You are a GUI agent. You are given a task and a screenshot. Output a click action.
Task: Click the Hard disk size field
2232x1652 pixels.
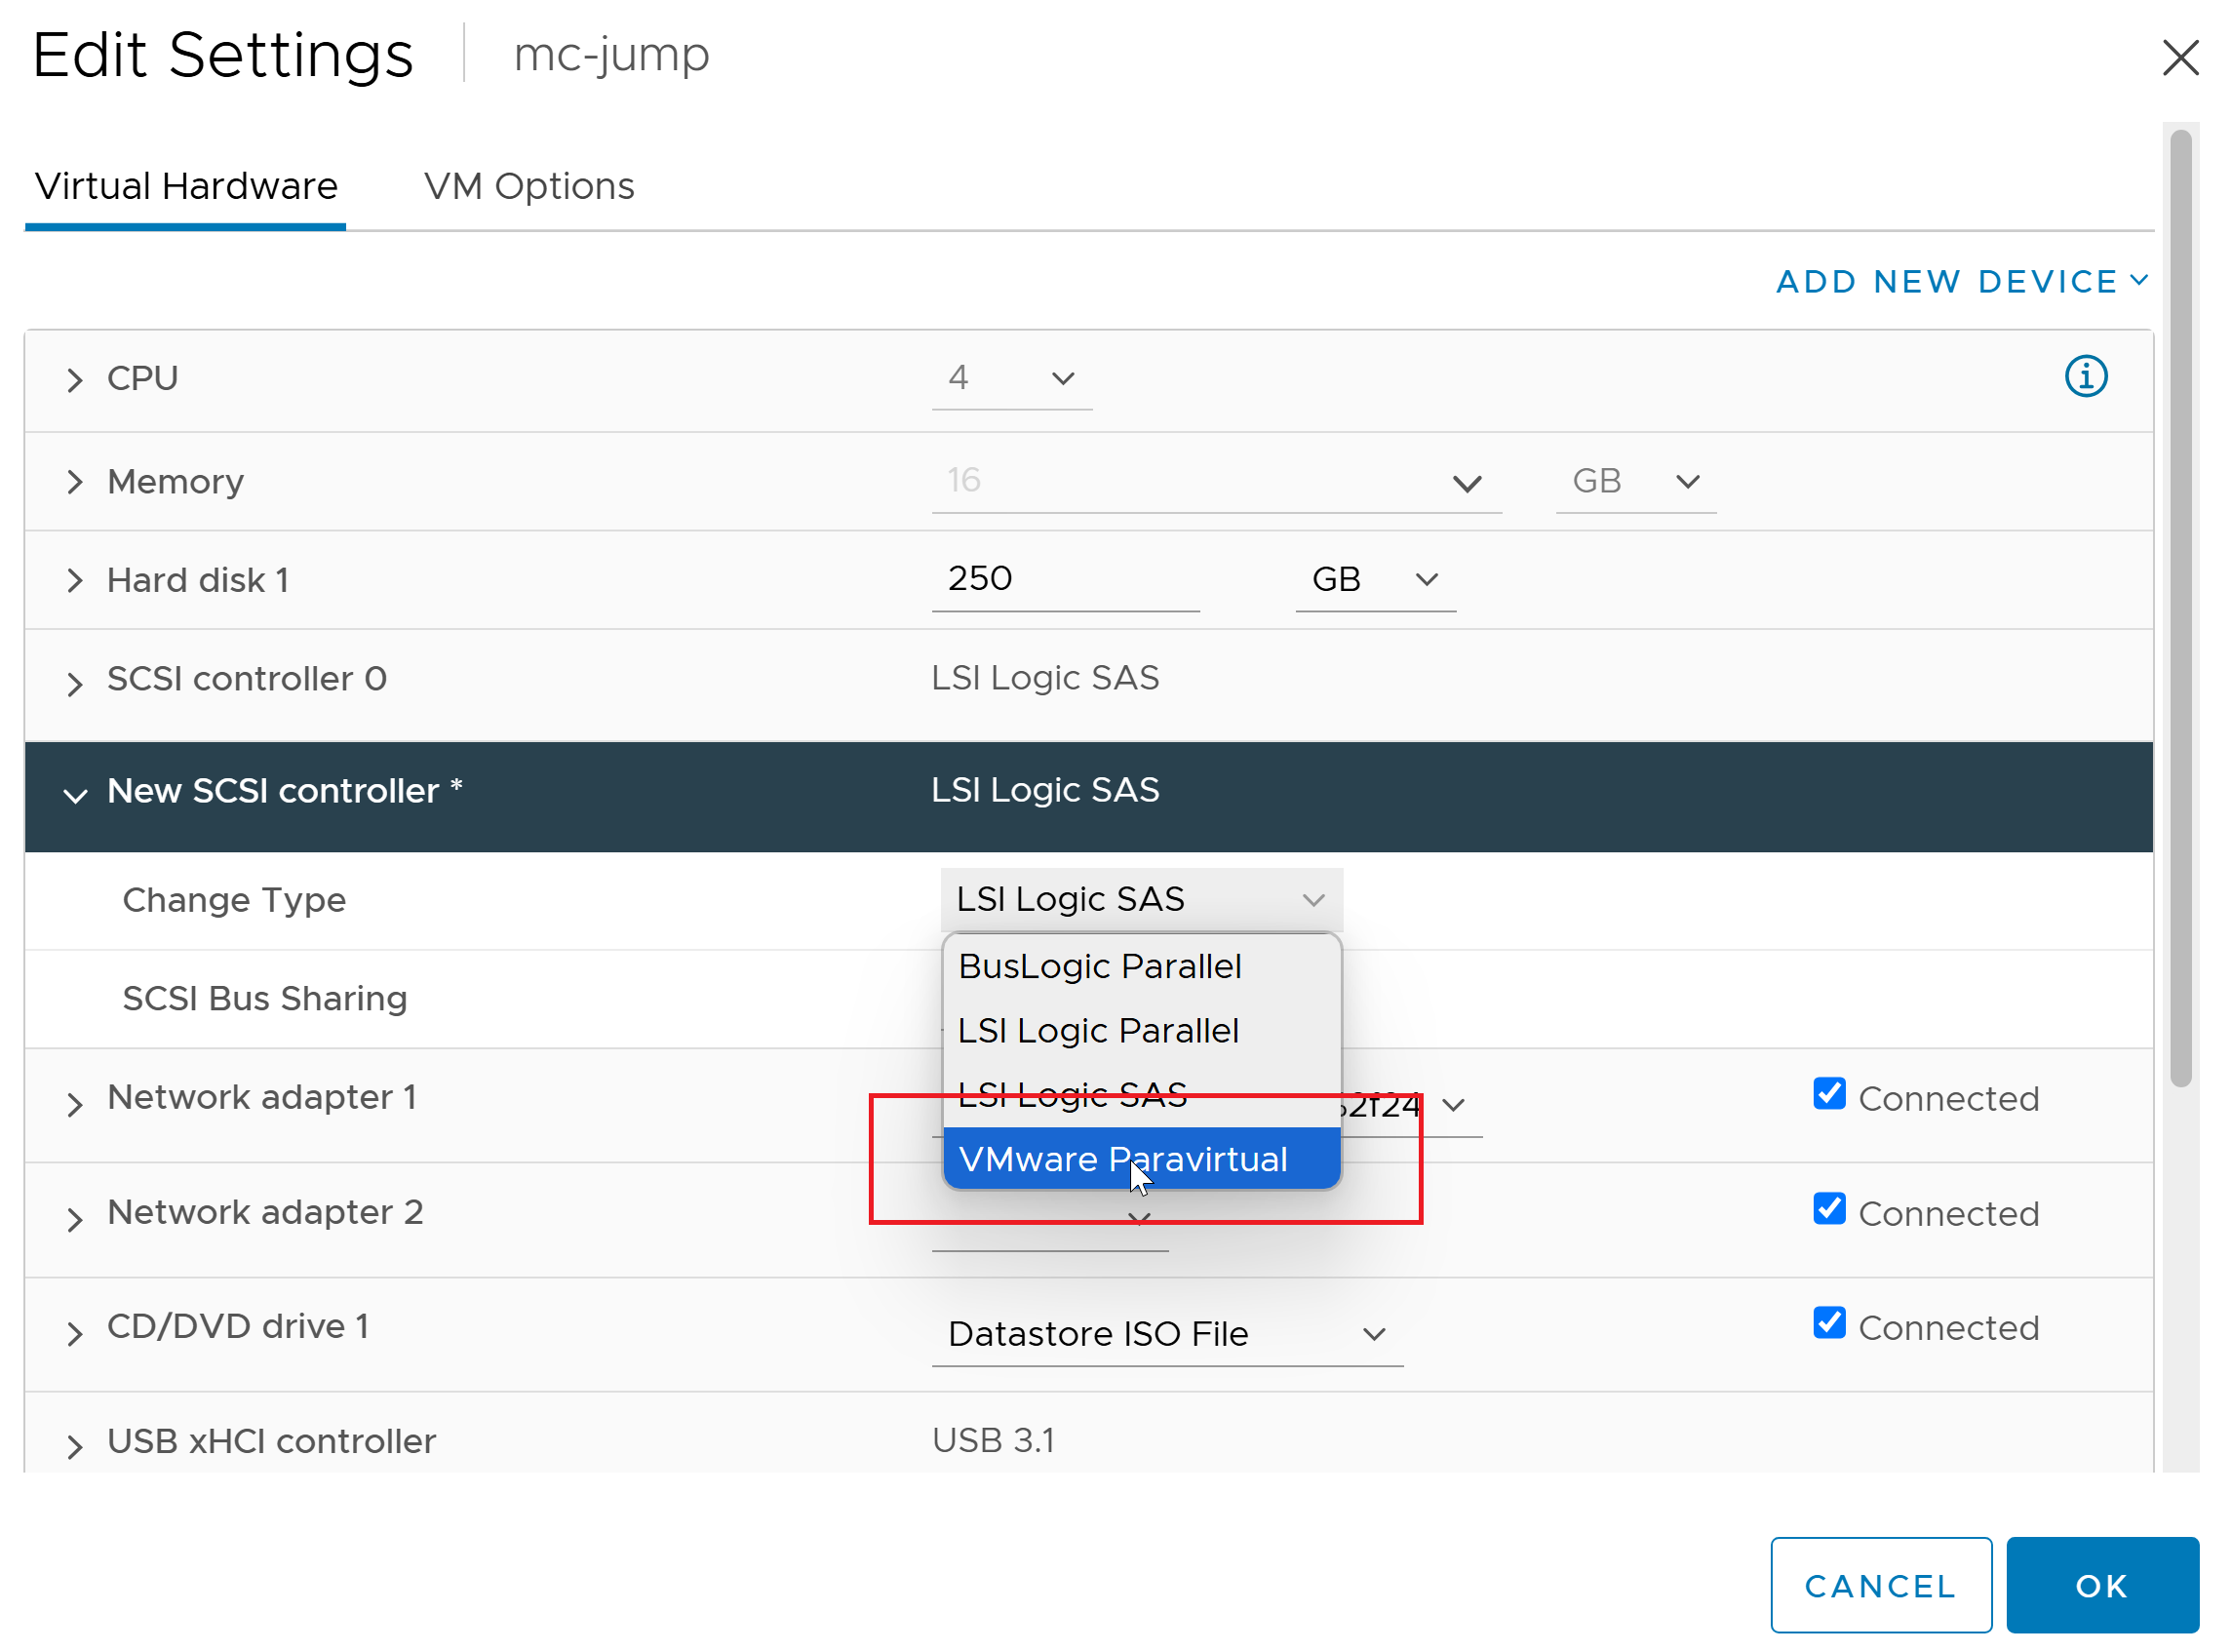coord(1065,579)
